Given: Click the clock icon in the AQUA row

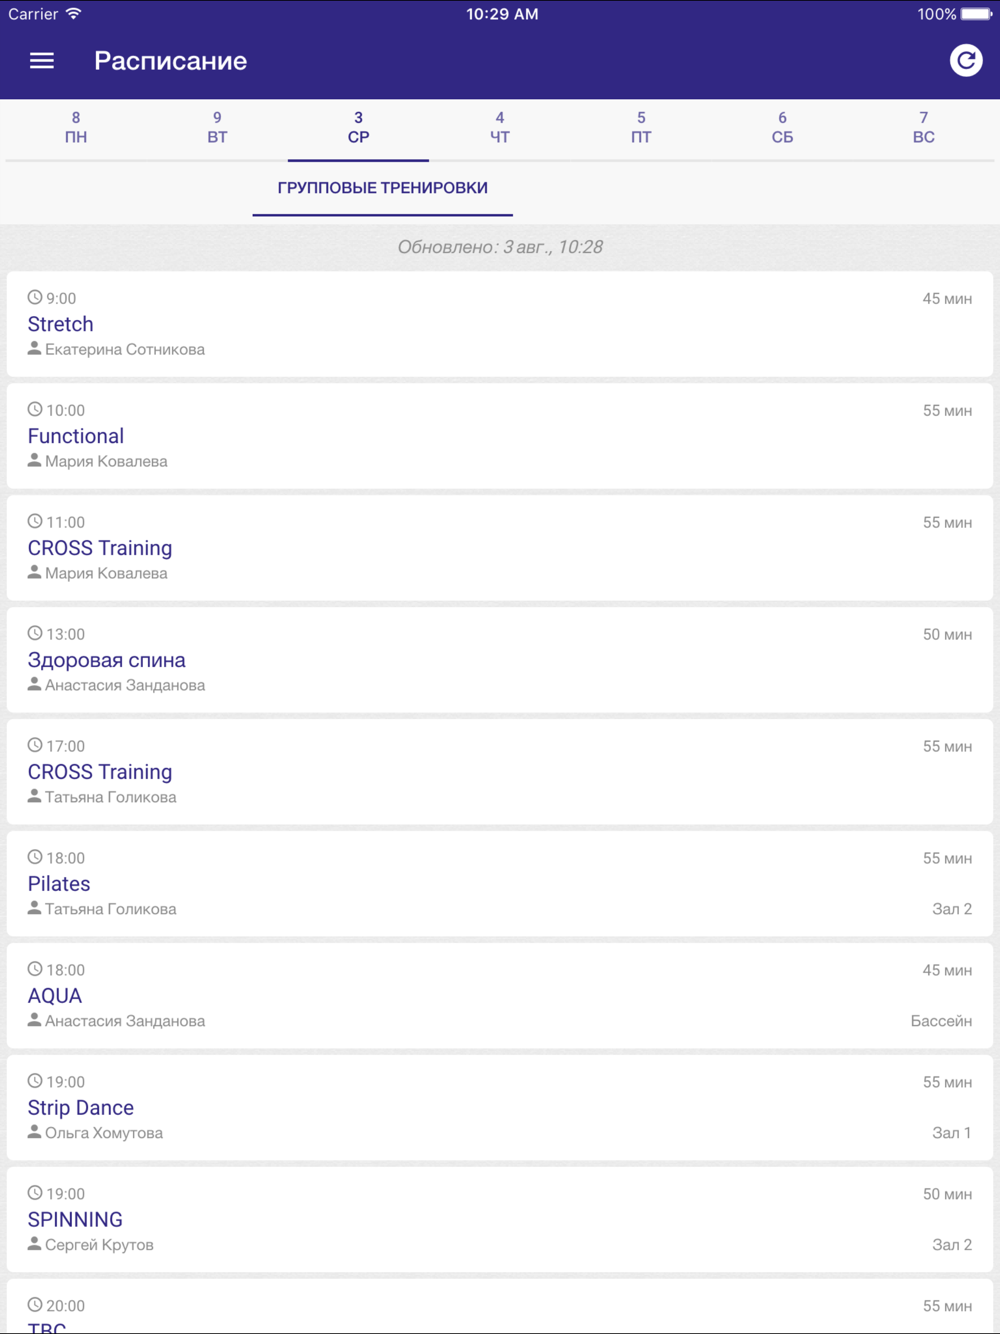Looking at the screenshot, I should (35, 969).
